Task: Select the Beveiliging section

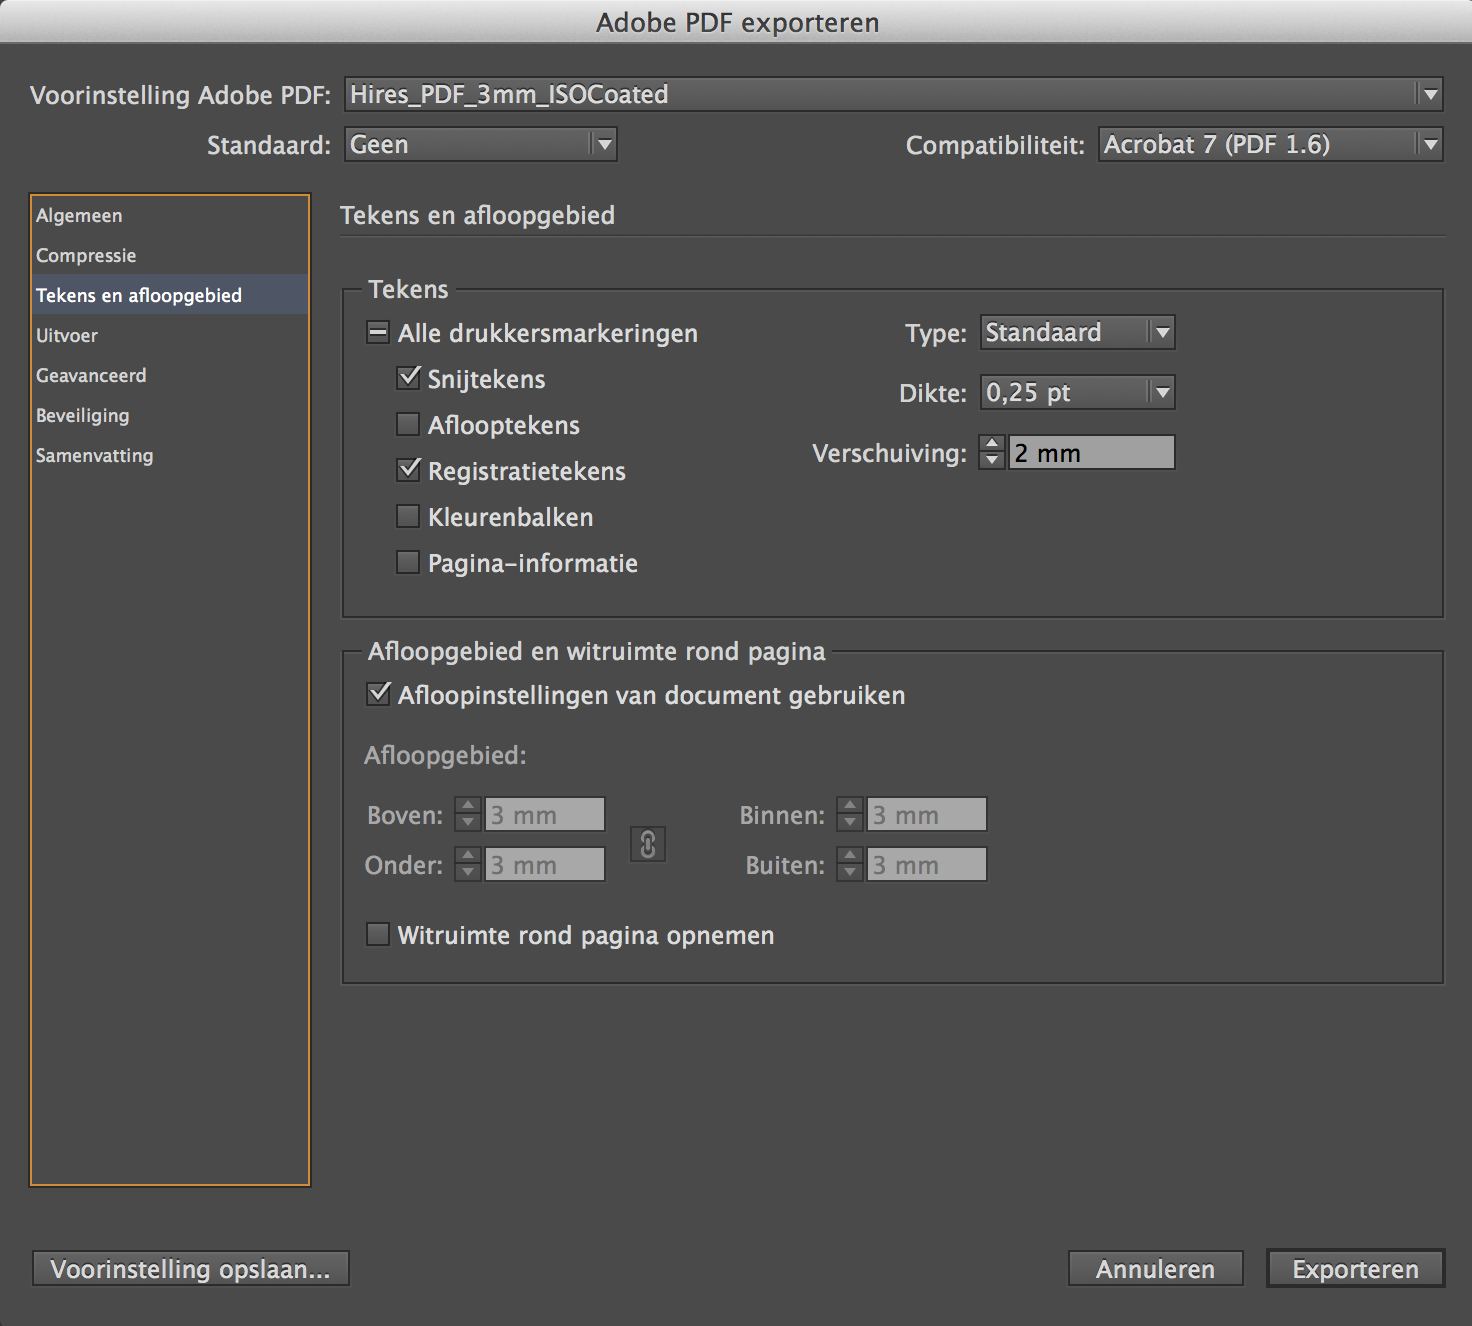Action: [170, 415]
